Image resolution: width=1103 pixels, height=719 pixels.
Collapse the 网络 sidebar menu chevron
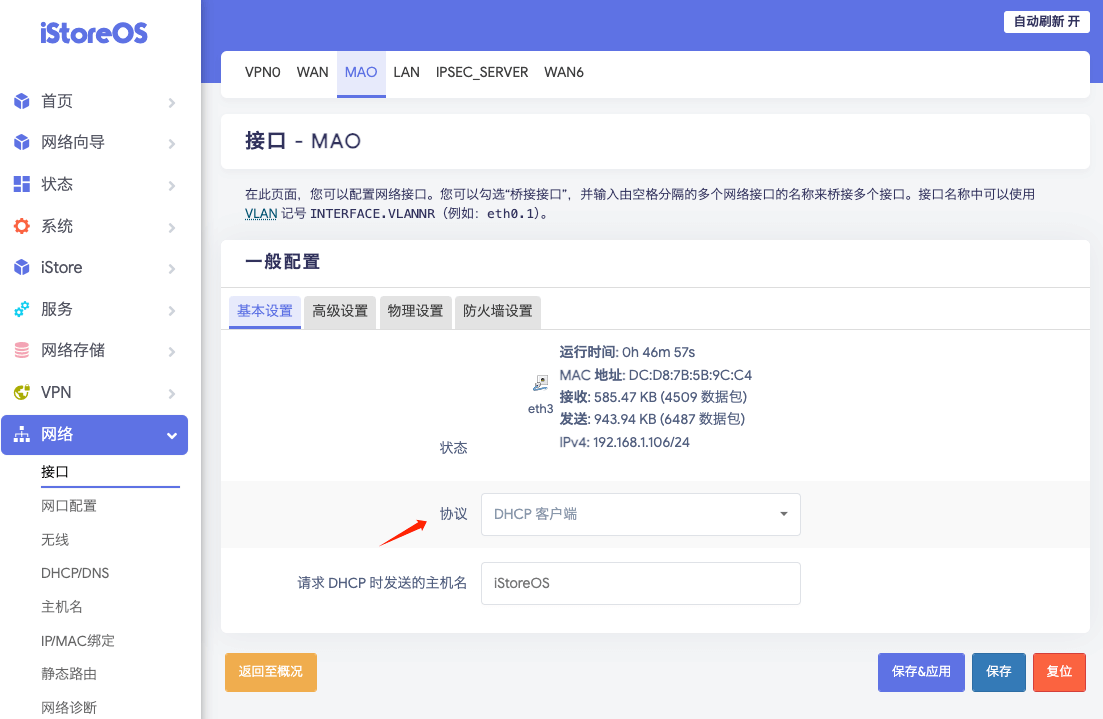[171, 435]
